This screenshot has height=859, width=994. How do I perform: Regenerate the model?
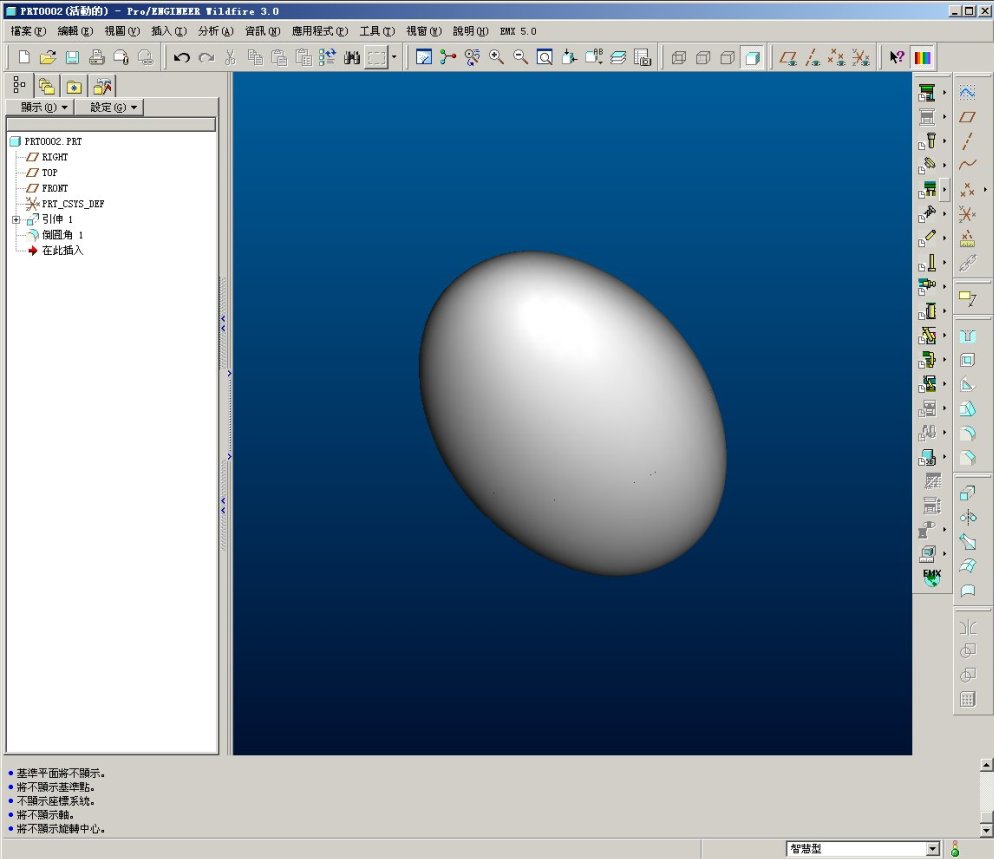click(327, 58)
